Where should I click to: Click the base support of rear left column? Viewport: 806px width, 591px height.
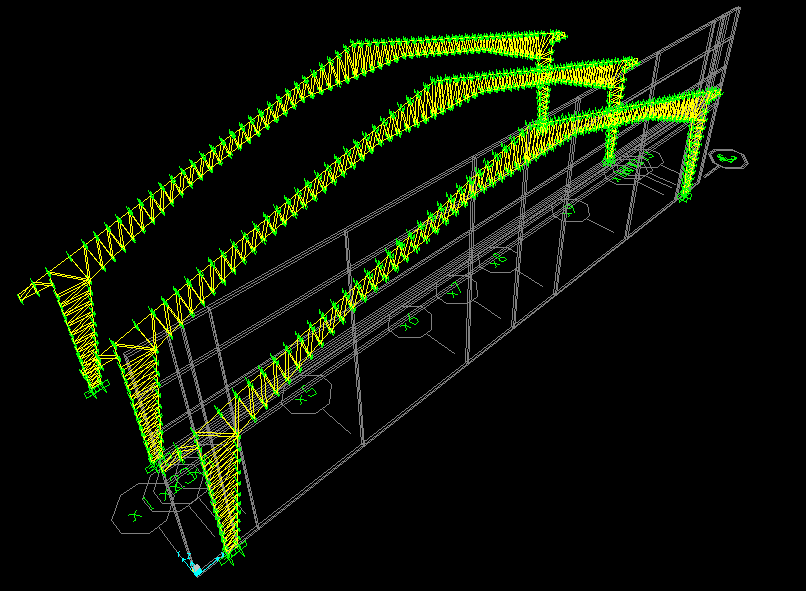(x=95, y=390)
